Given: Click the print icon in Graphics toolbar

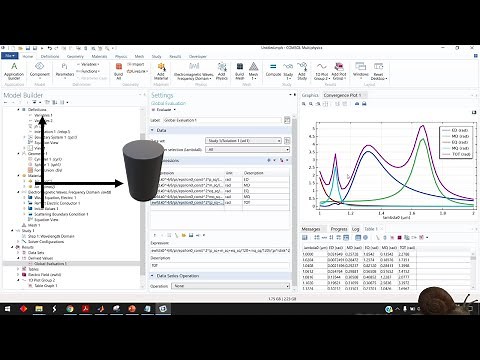Looking at the screenshot, I should 364,104.
